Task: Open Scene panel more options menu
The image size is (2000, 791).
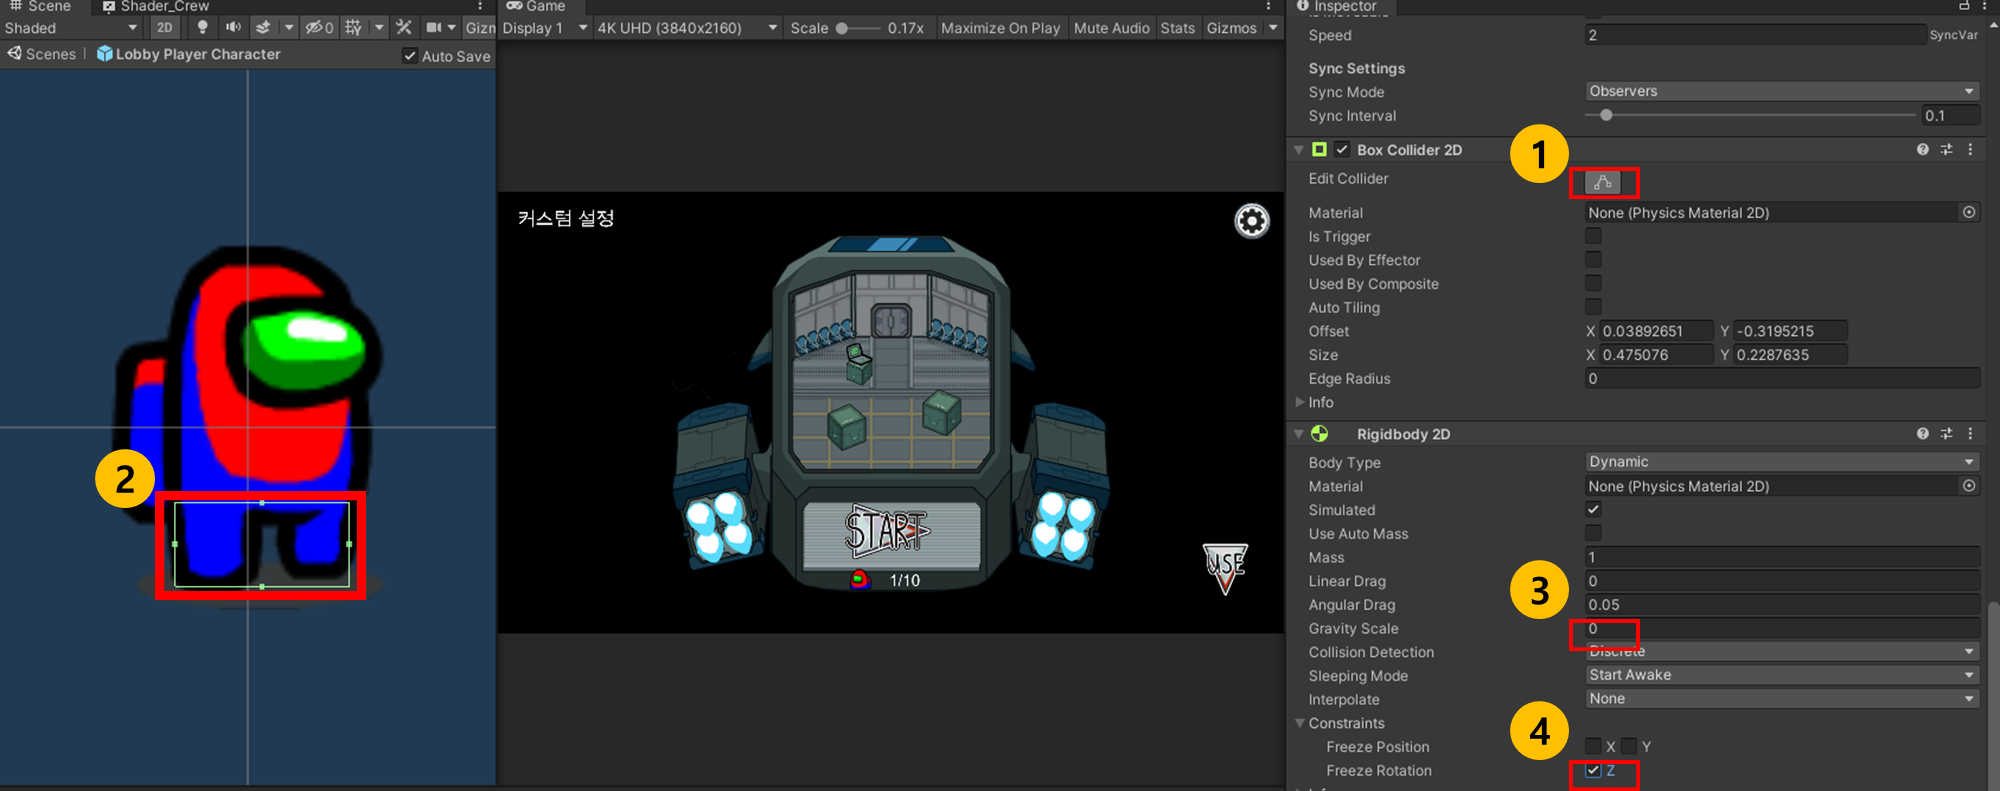Action: pyautogui.click(x=481, y=6)
